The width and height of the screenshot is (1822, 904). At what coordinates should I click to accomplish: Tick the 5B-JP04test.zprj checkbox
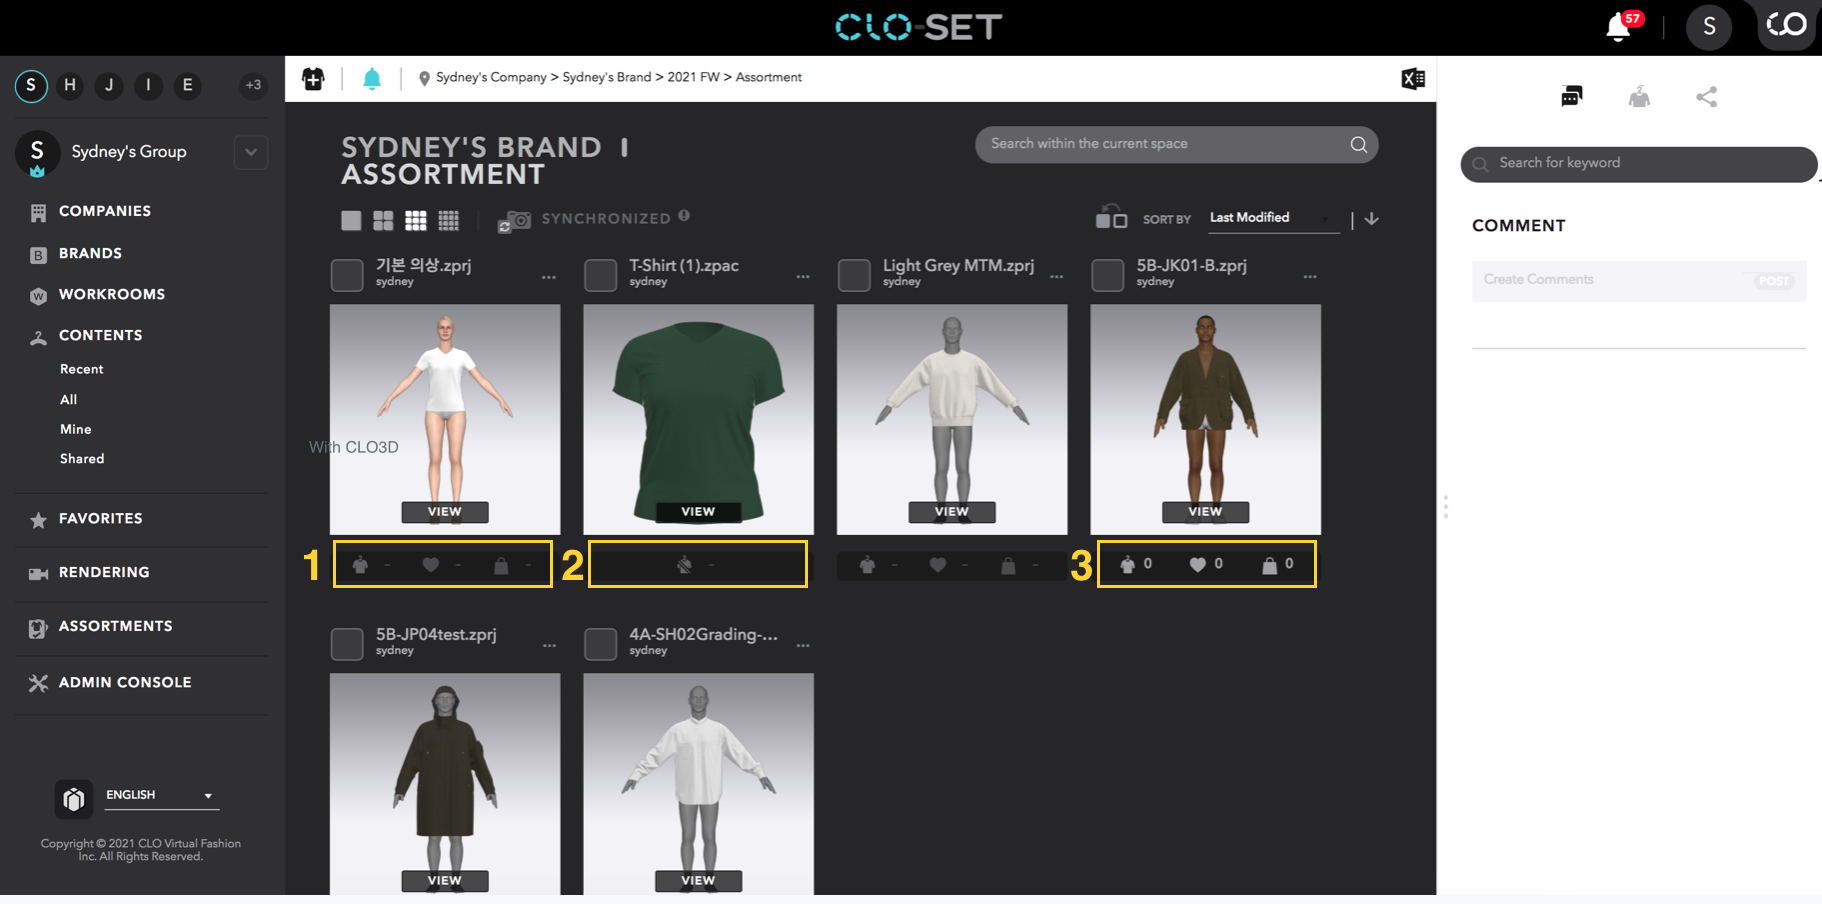[x=347, y=644]
